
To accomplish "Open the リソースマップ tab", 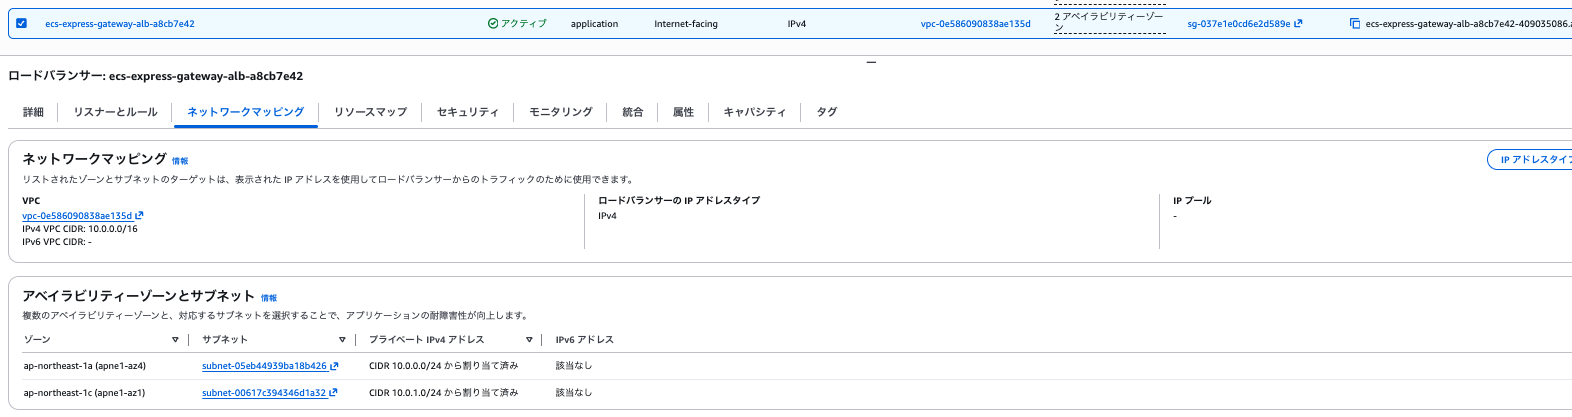I will click(370, 112).
